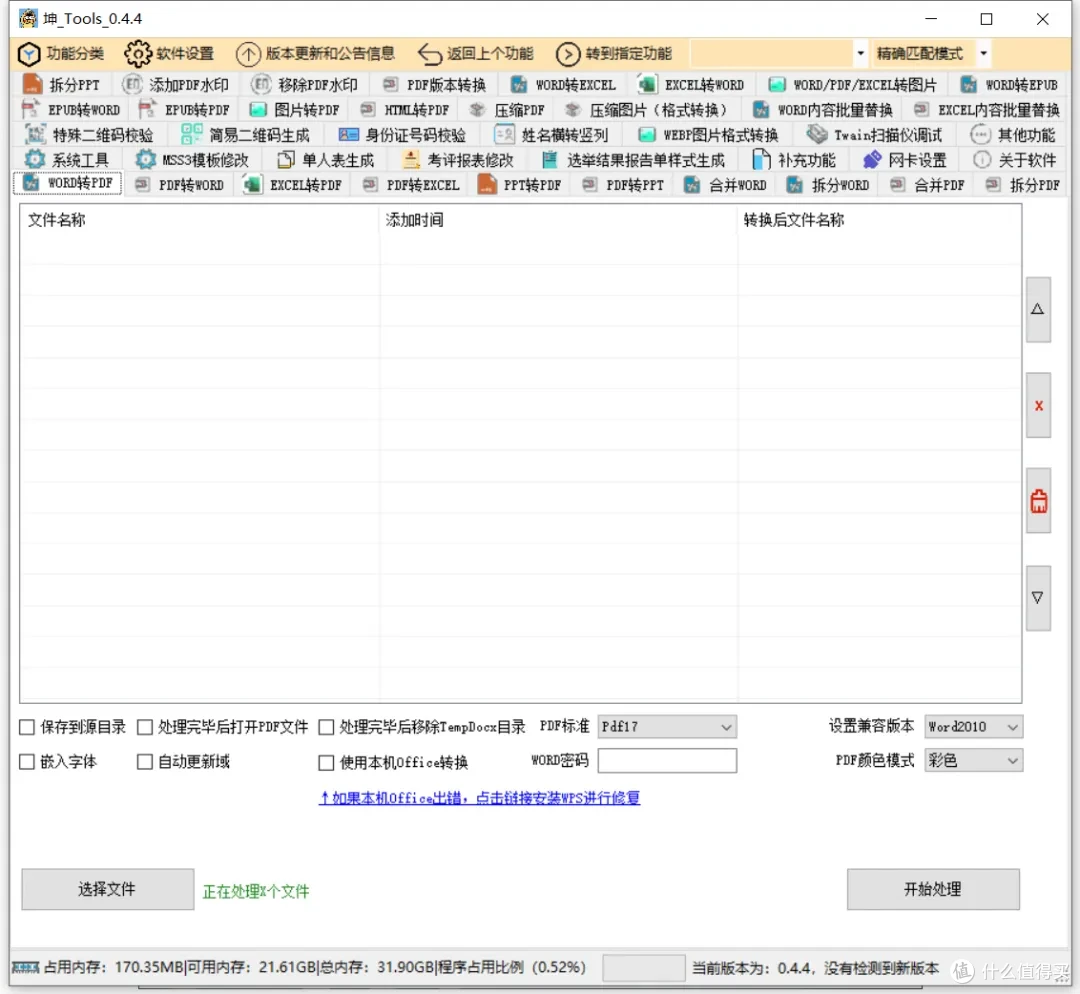1080x994 pixels.
Task: Open 身份证号码校验 tool
Action: (x=402, y=135)
